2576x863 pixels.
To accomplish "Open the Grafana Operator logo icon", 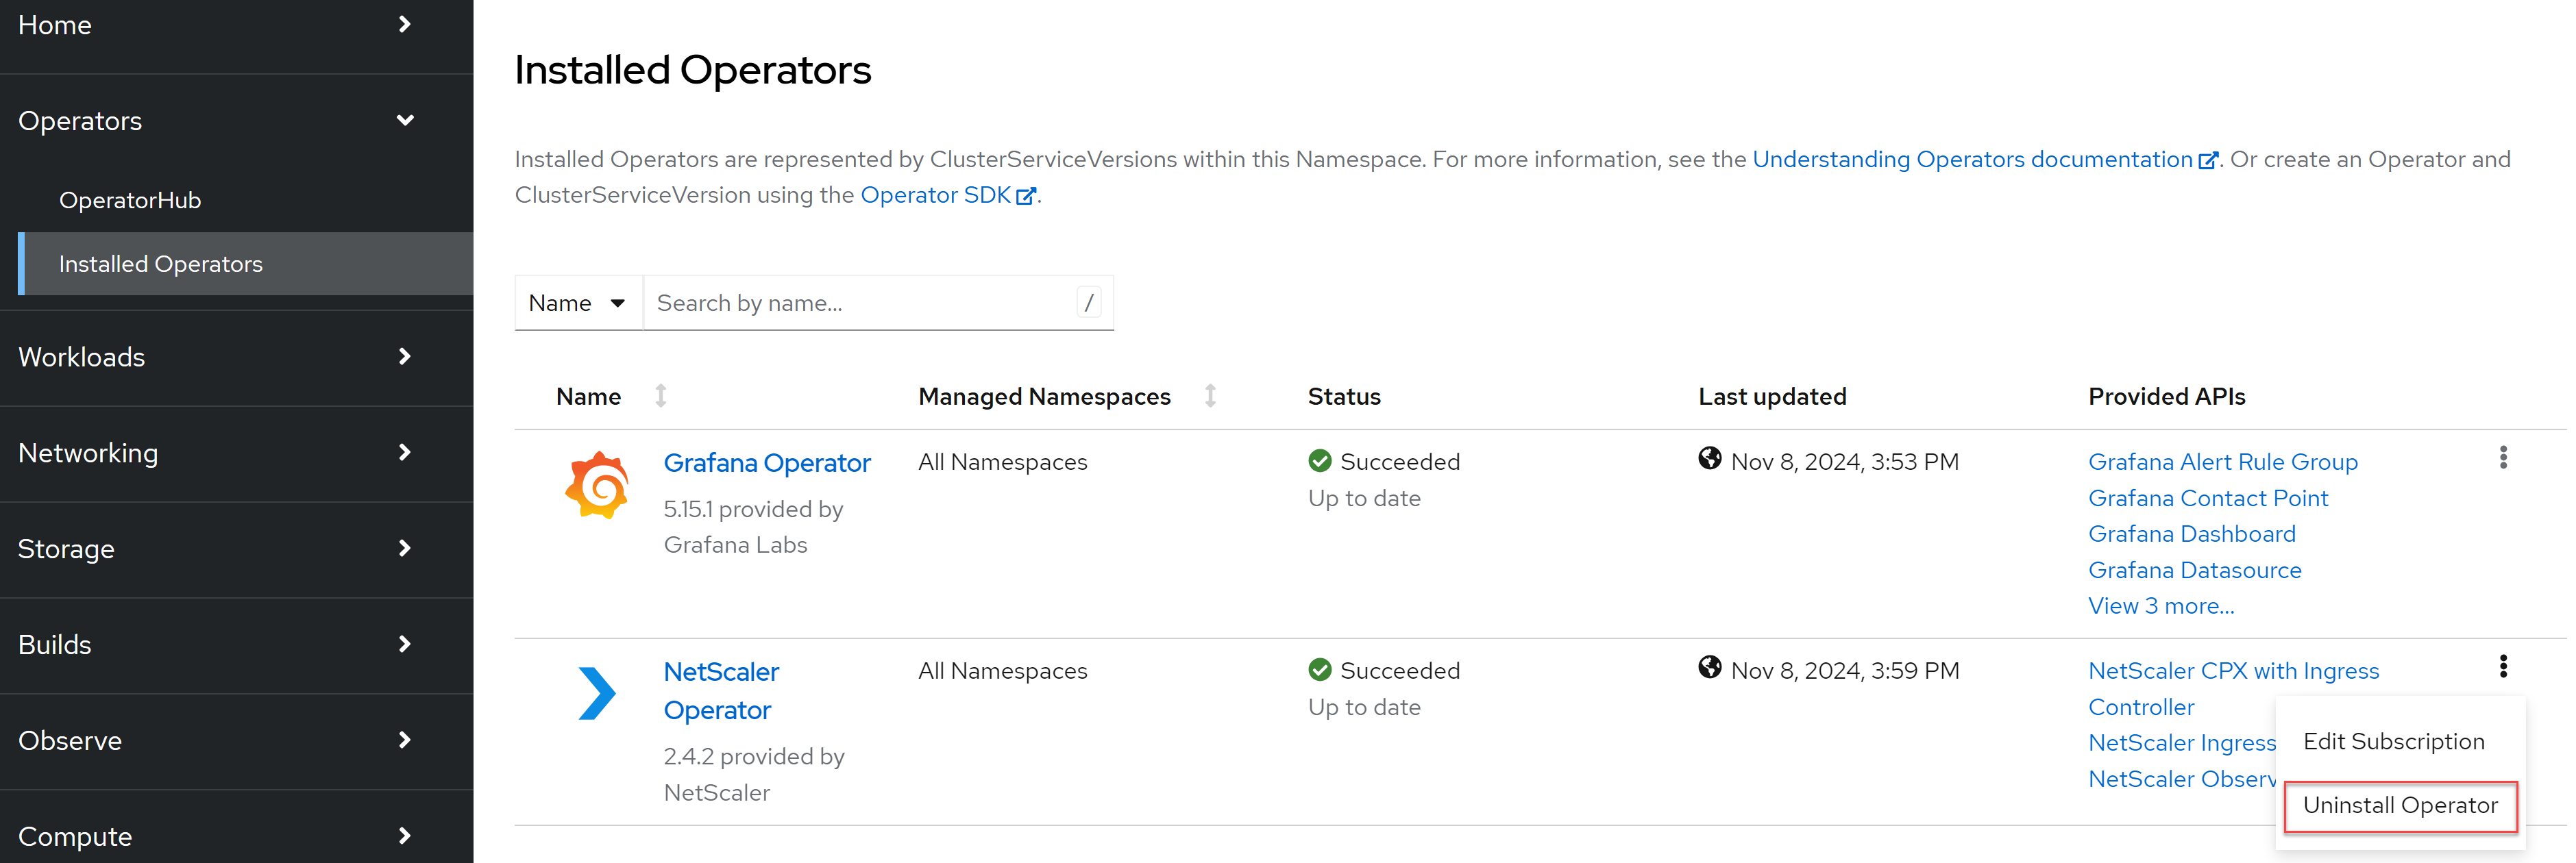I will 597,485.
